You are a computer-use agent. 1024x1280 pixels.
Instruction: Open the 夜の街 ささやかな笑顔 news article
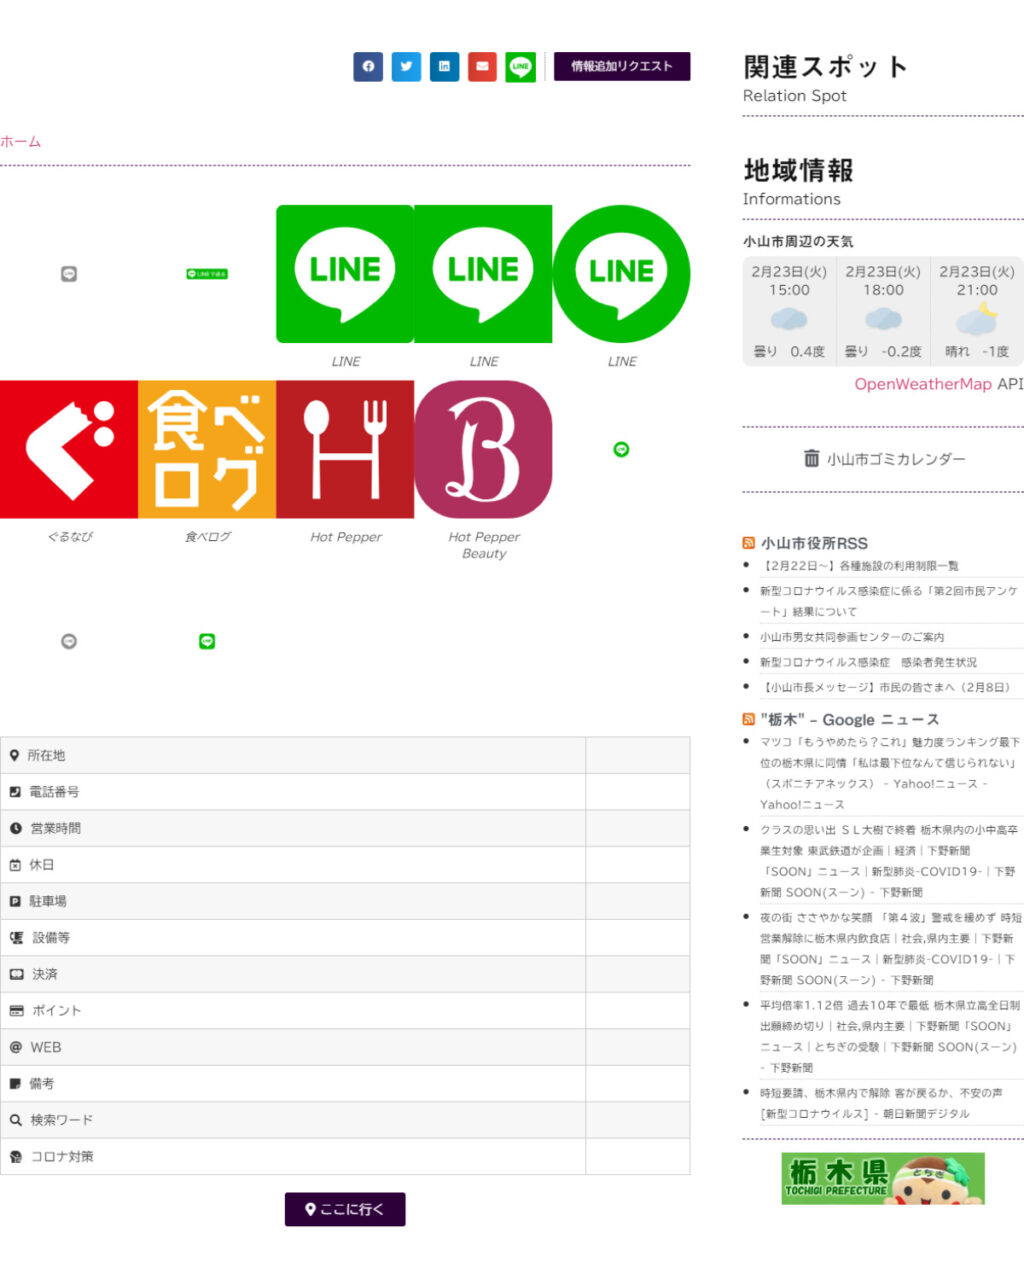(890, 949)
